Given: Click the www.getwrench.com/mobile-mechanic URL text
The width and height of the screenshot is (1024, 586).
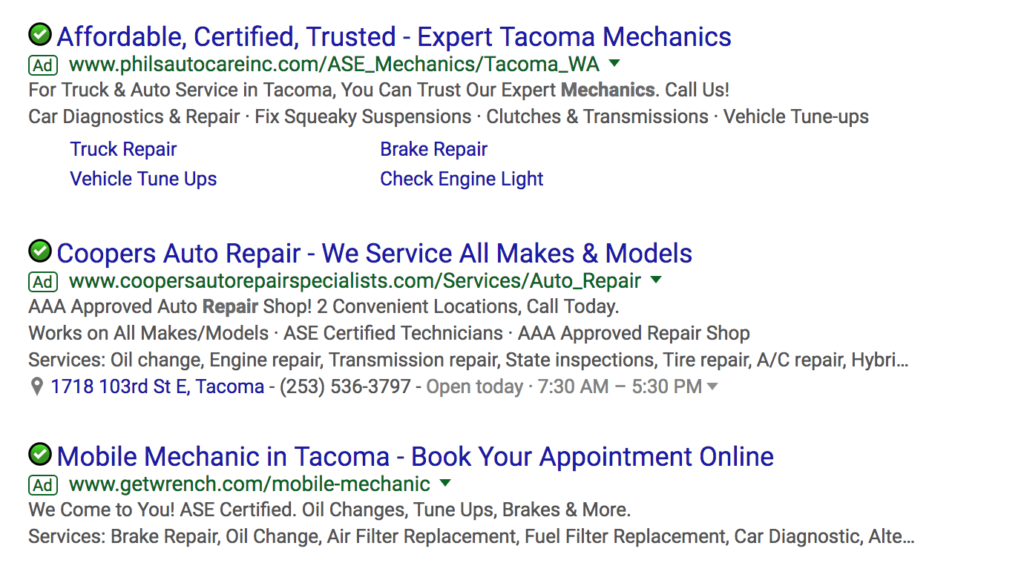Looking at the screenshot, I should 249,484.
